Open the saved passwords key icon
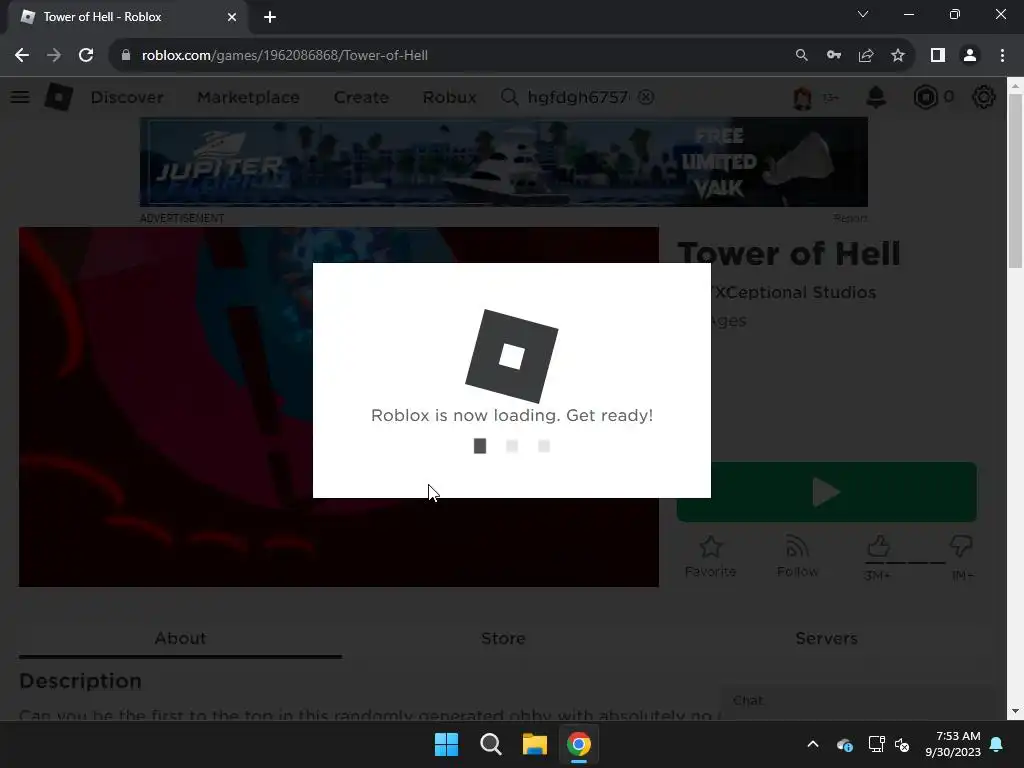The width and height of the screenshot is (1024, 768). (834, 56)
